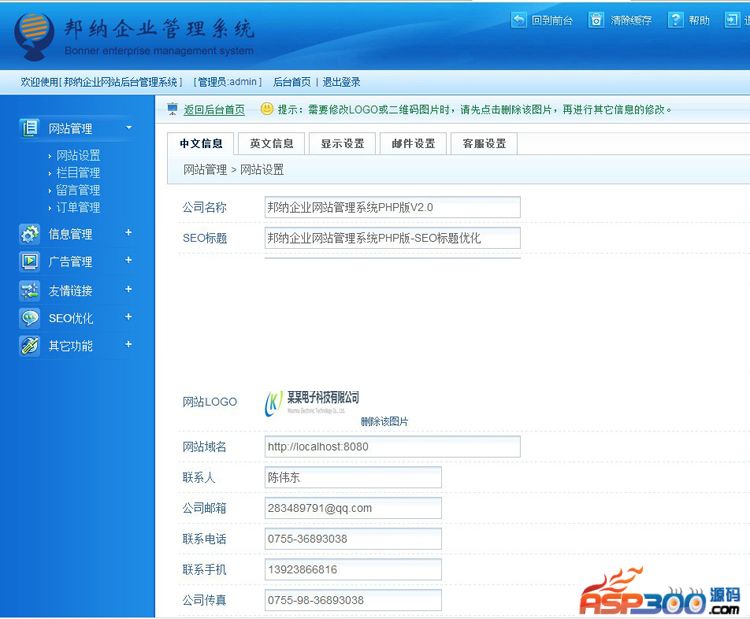Click the 其它功能 sidebar heading text
Image resolution: width=750 pixels, height=619 pixels.
click(70, 346)
